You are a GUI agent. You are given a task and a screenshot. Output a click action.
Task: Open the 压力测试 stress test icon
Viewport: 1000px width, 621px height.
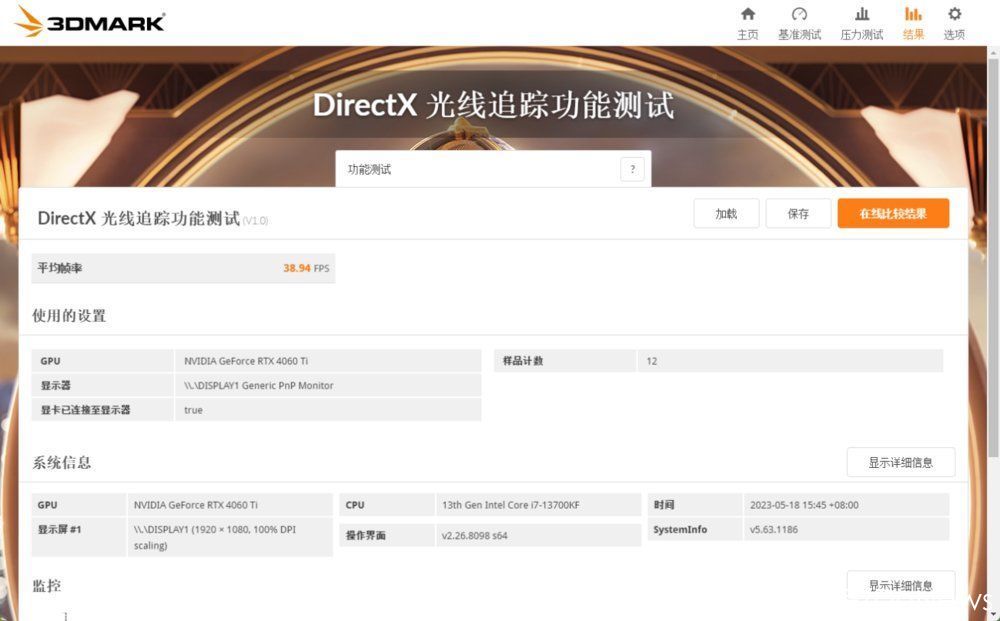[x=862, y=14]
